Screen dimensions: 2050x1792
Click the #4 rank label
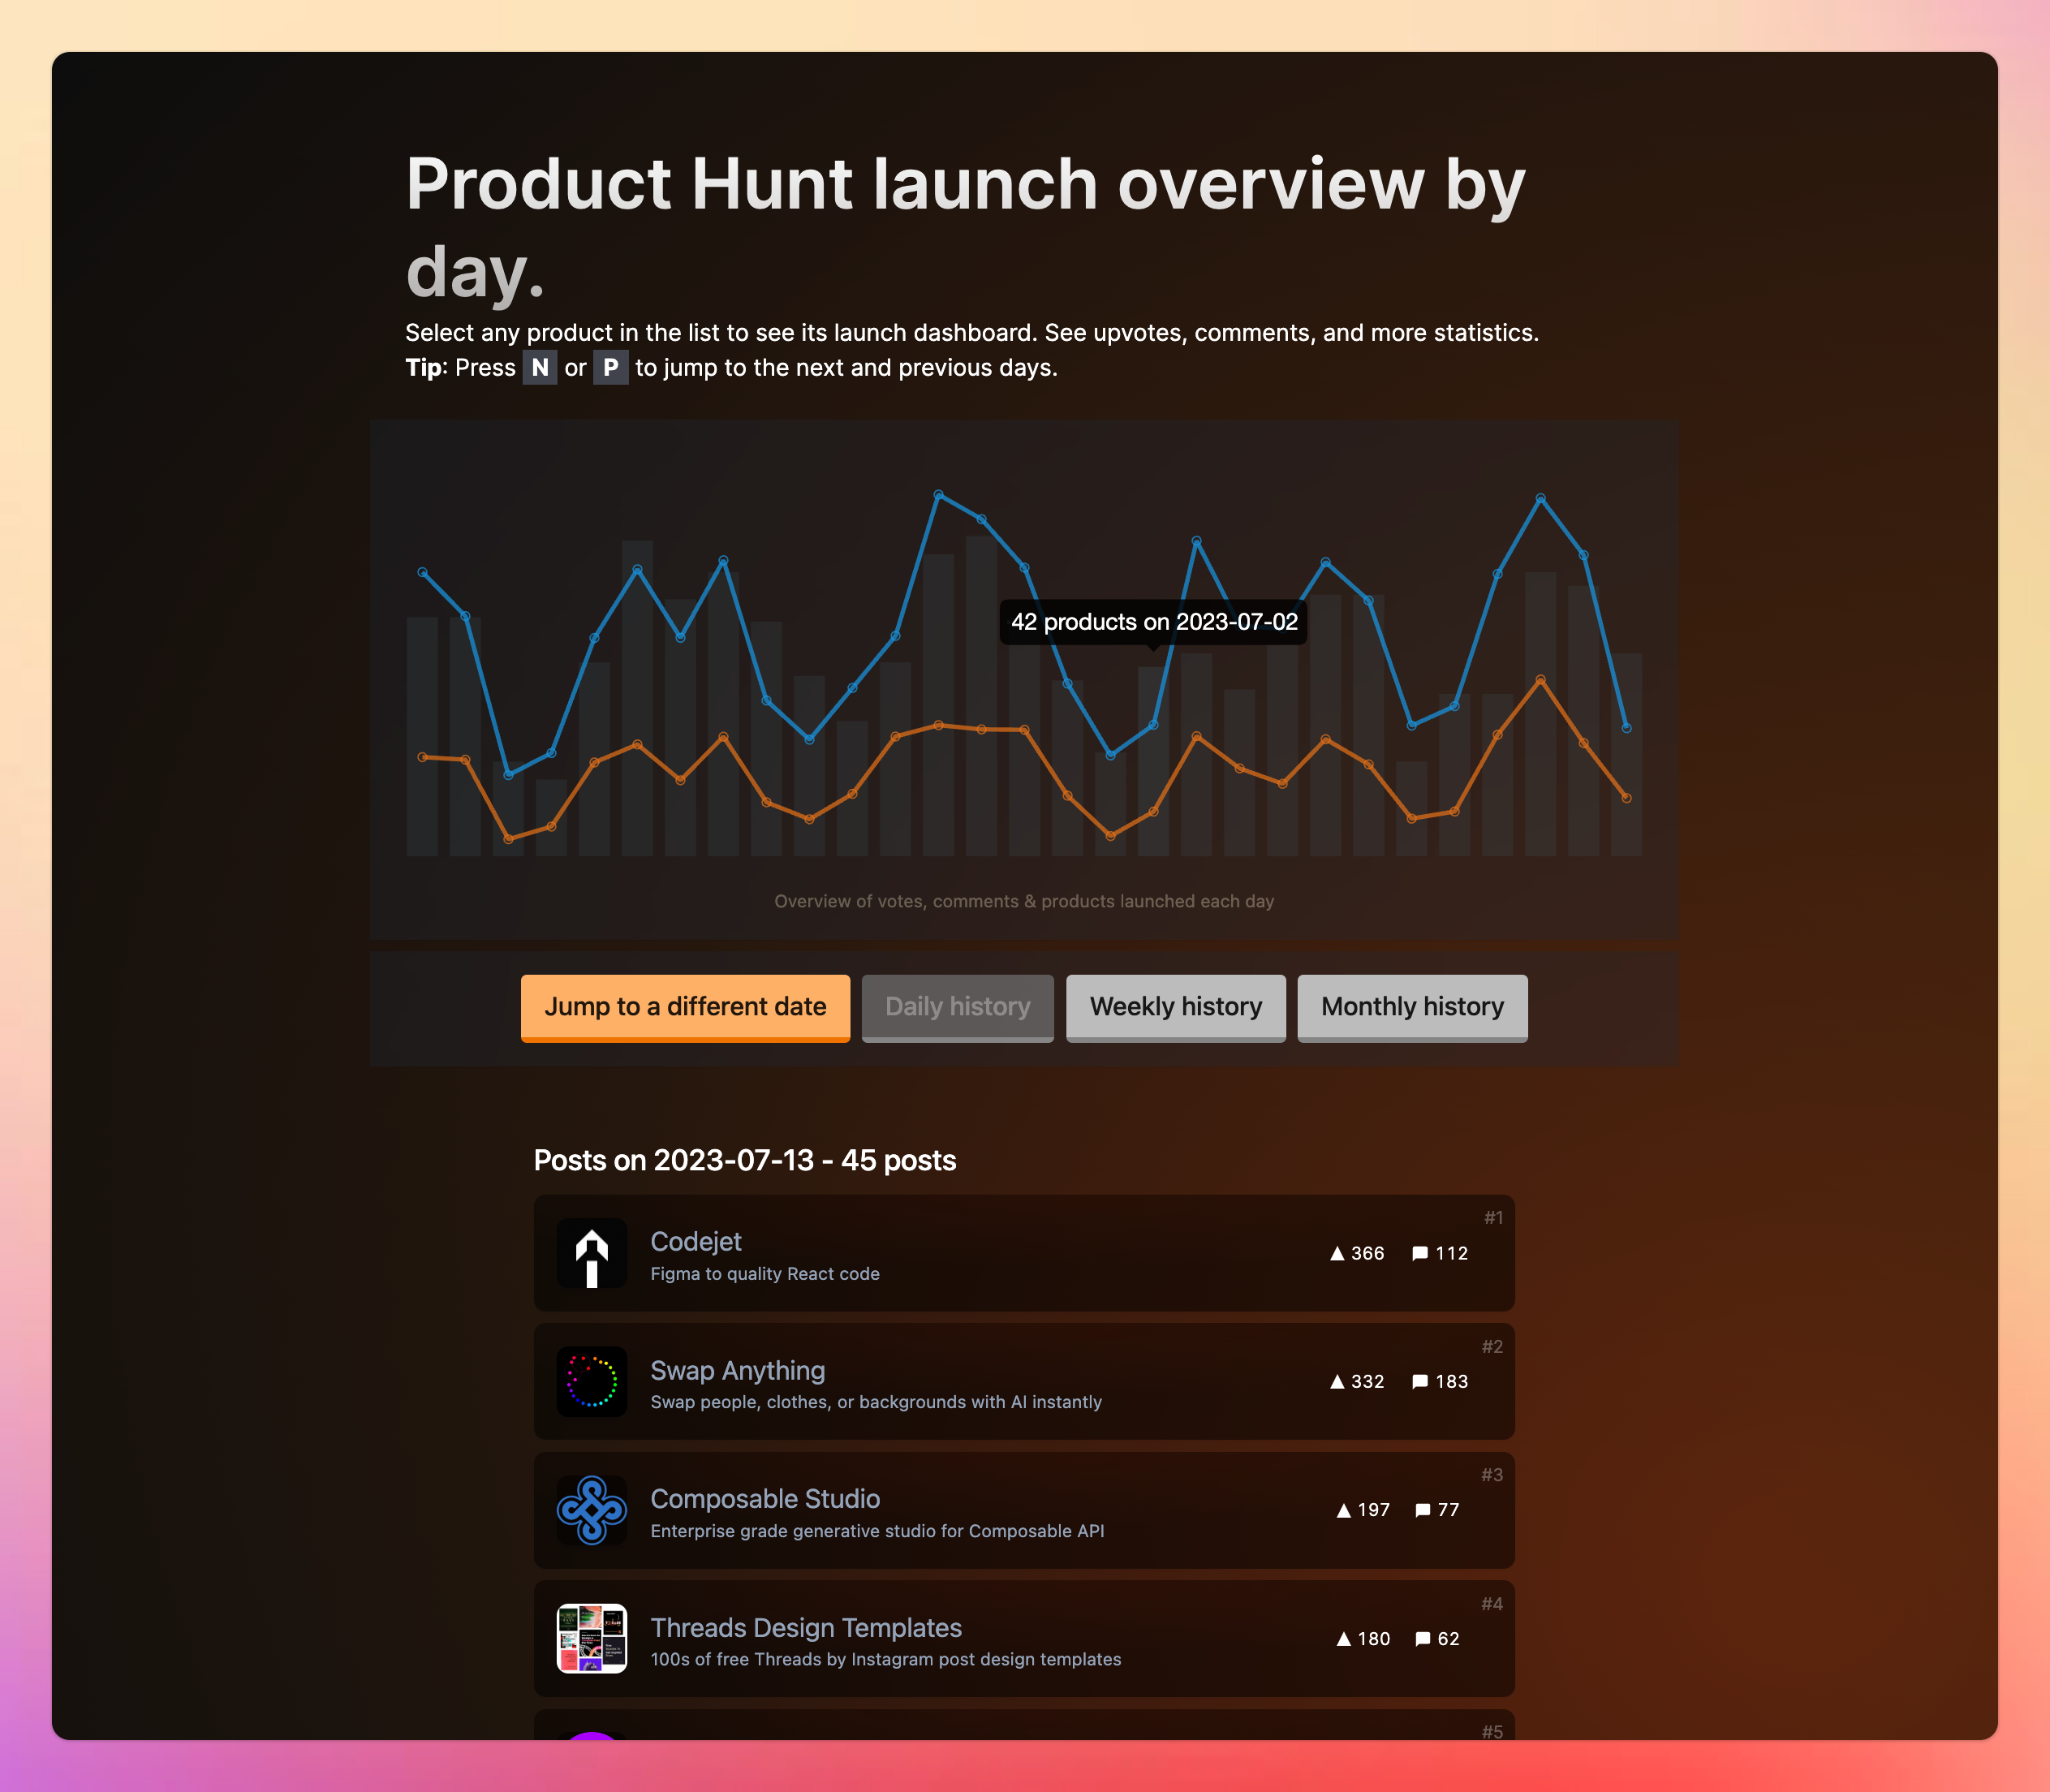click(x=1492, y=1603)
